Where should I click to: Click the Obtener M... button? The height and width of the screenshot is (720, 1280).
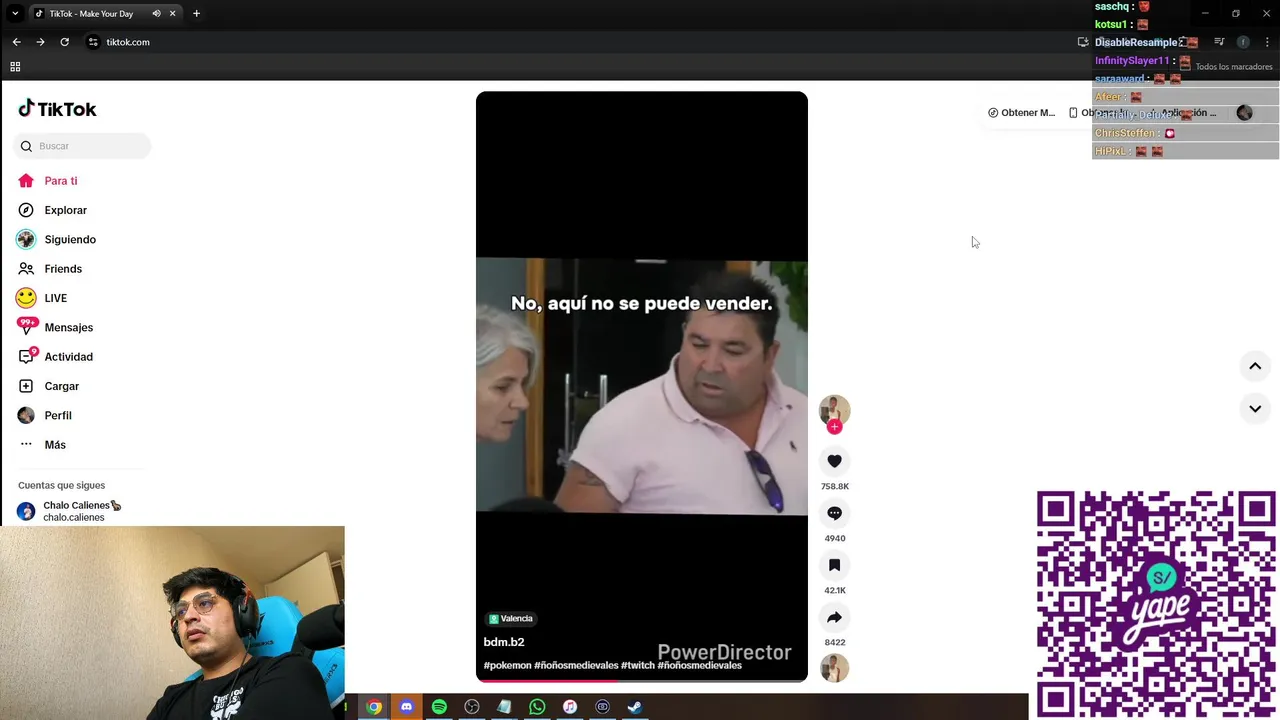click(1021, 113)
